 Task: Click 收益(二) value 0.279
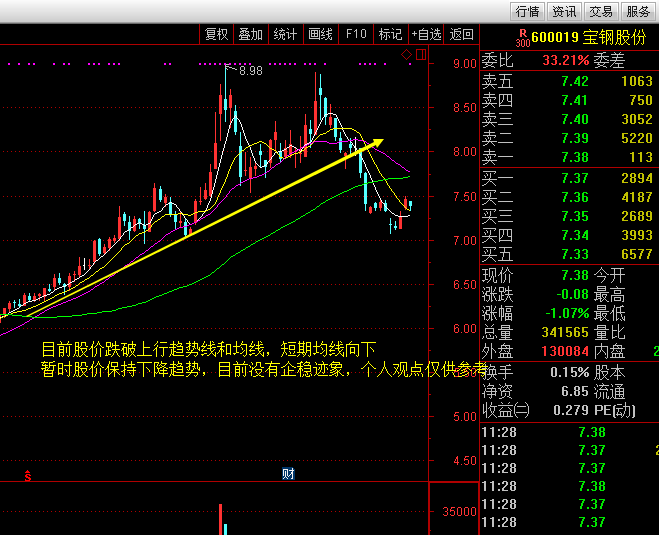pyautogui.click(x=571, y=410)
